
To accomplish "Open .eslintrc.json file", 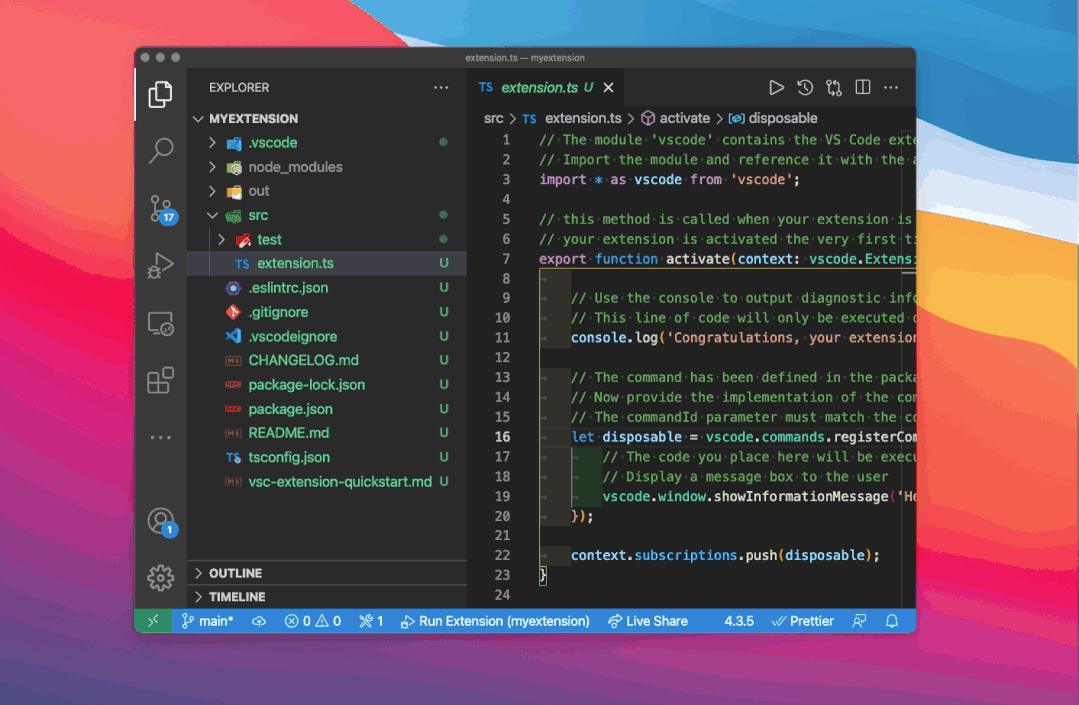I will [327, 288].
